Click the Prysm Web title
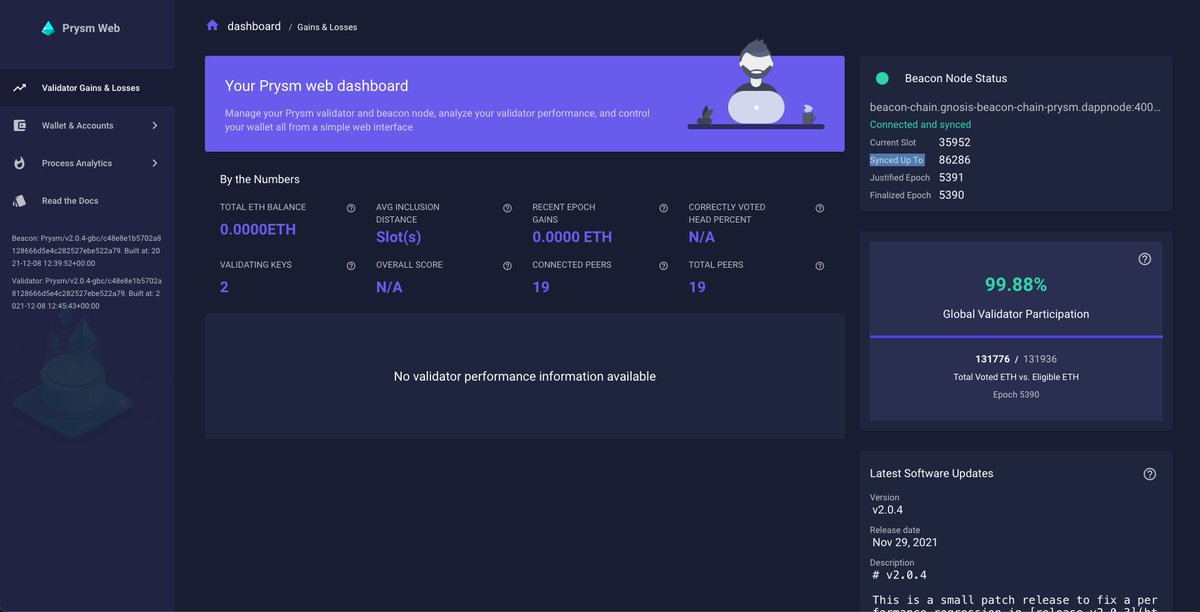The image size is (1200, 612). 91,28
